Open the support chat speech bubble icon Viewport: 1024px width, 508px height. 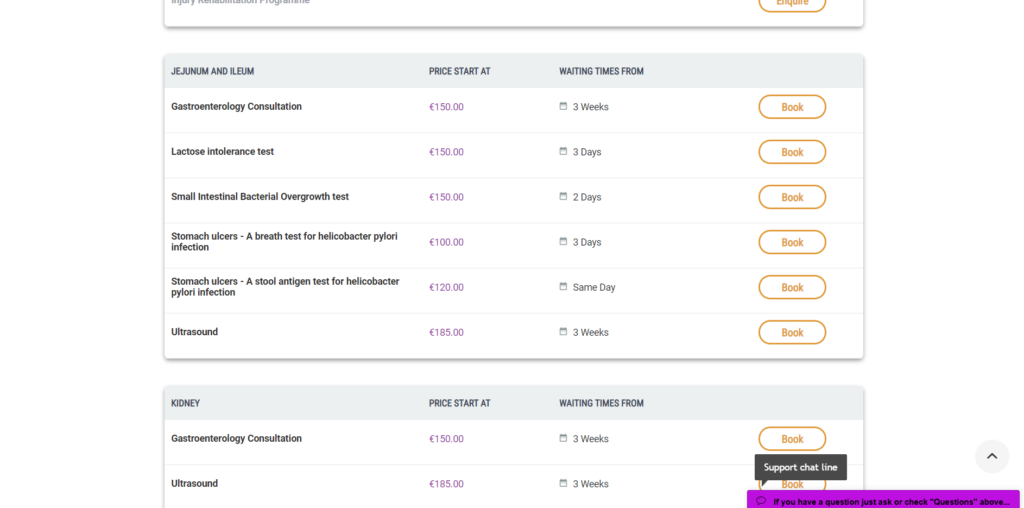(x=761, y=501)
